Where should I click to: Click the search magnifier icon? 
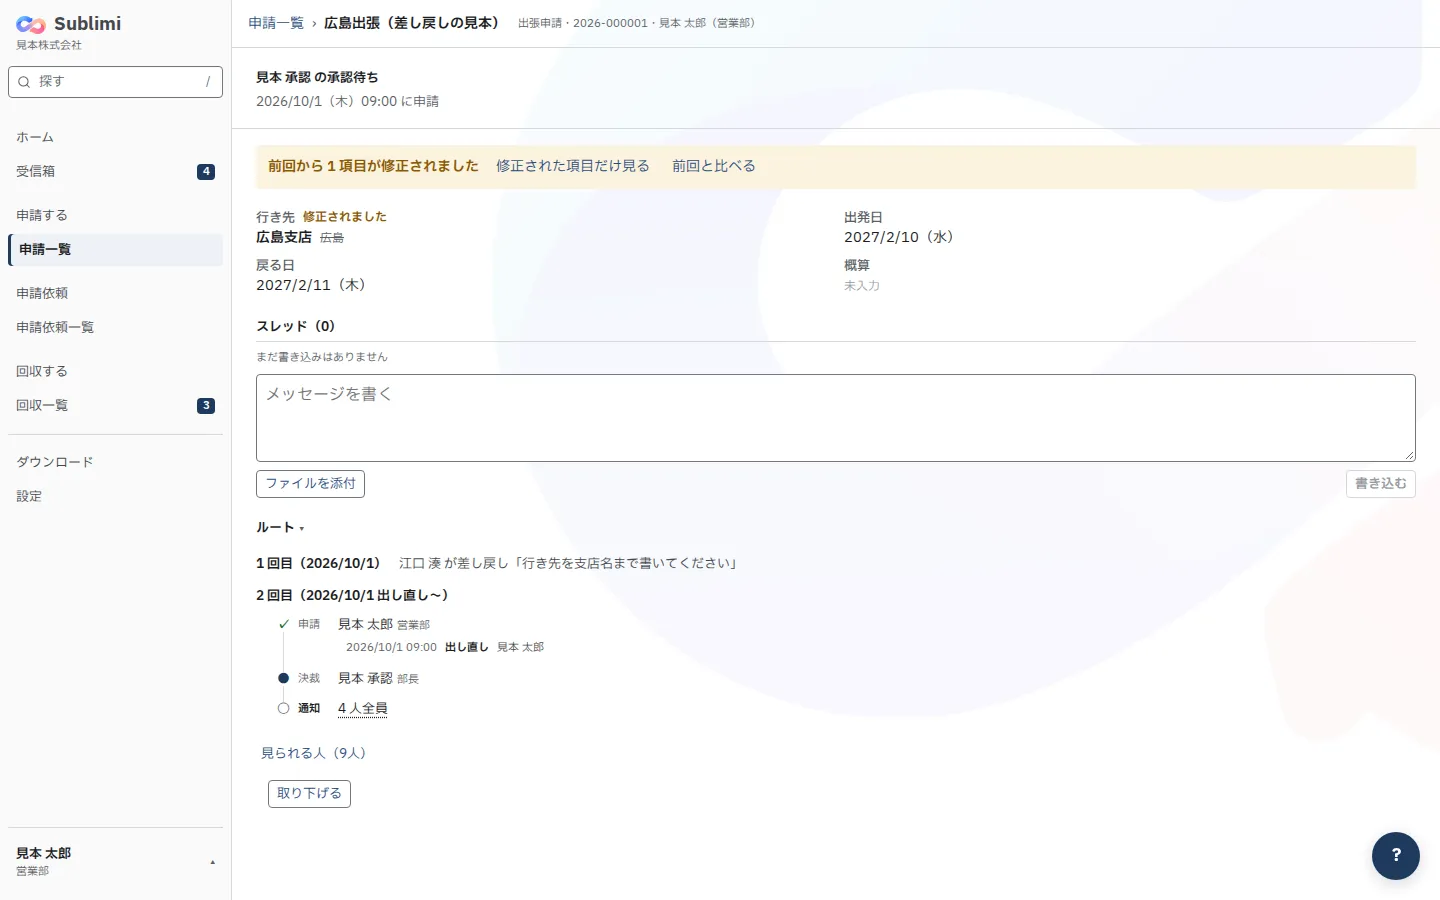click(24, 82)
